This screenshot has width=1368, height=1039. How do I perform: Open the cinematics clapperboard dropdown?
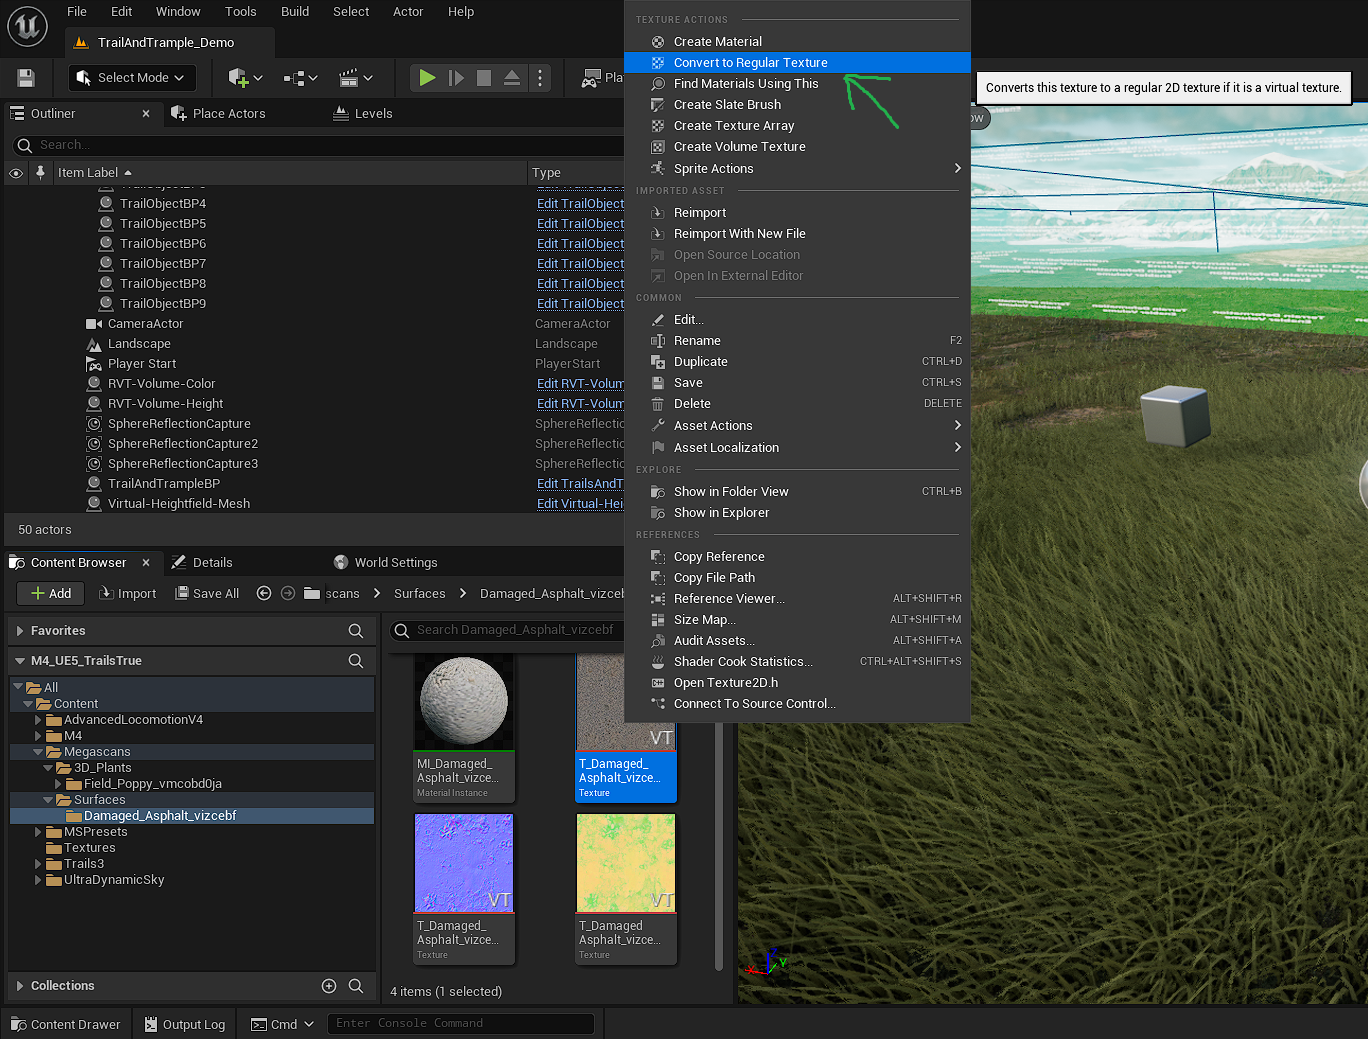point(355,78)
